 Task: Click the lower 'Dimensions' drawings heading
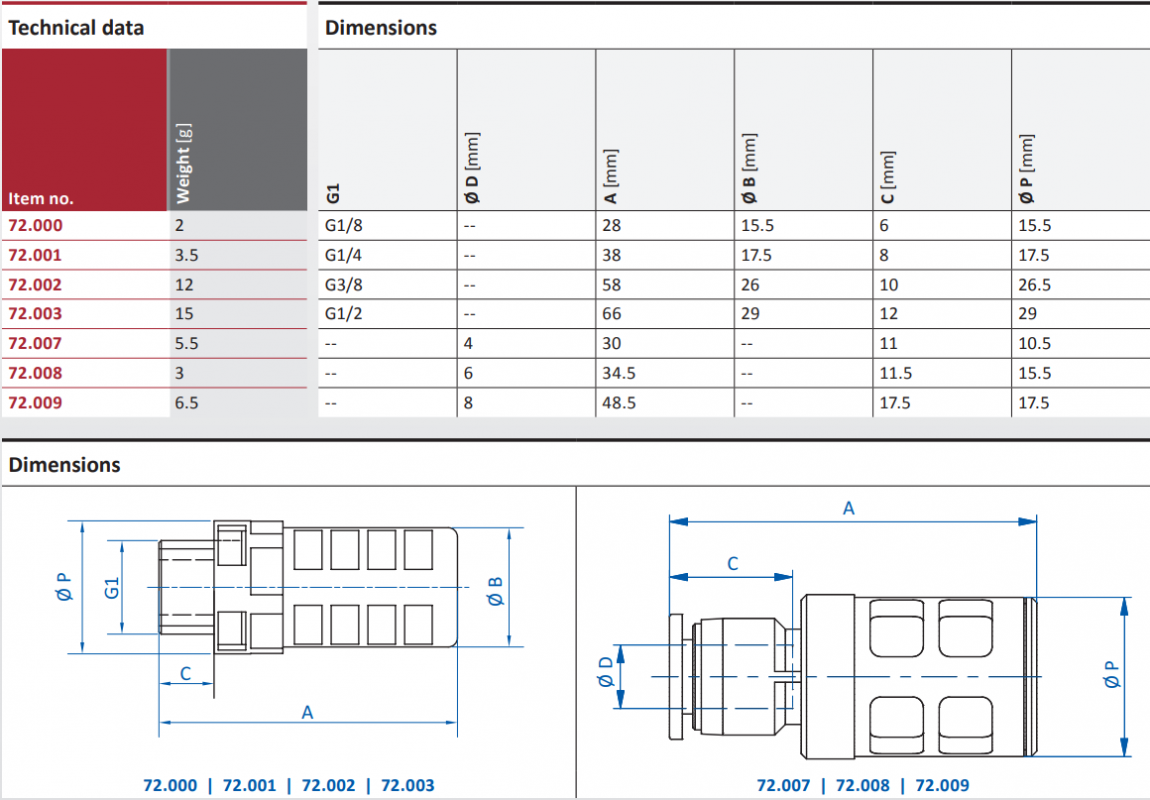pyautogui.click(x=65, y=465)
